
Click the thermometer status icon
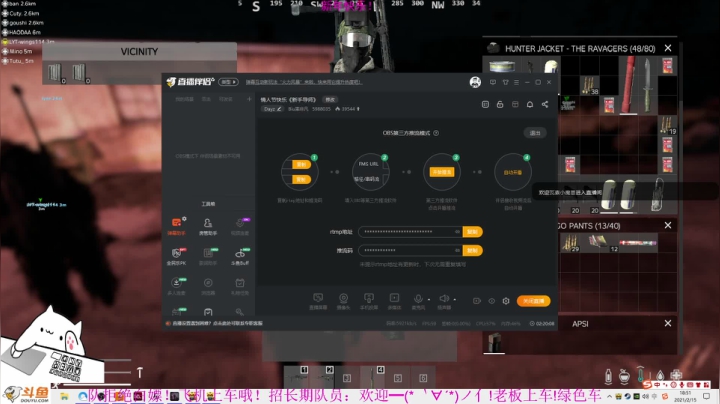point(640,375)
